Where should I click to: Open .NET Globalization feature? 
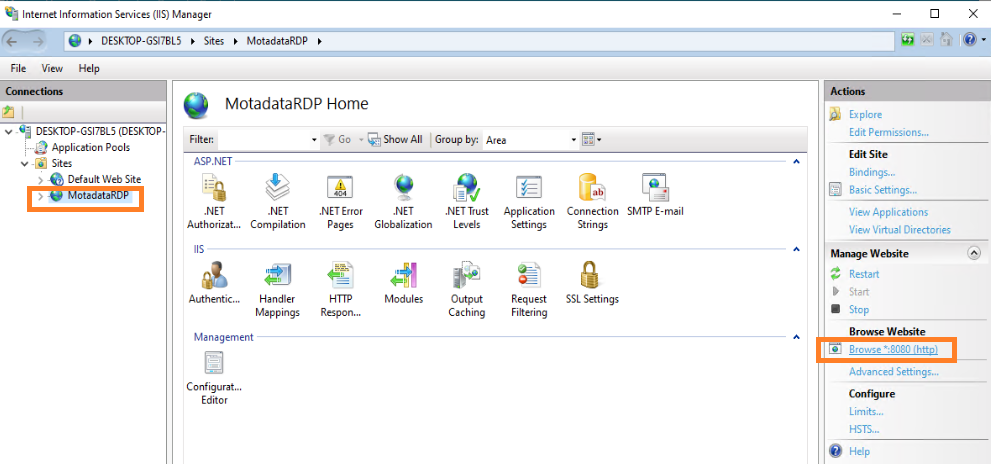coord(403,200)
